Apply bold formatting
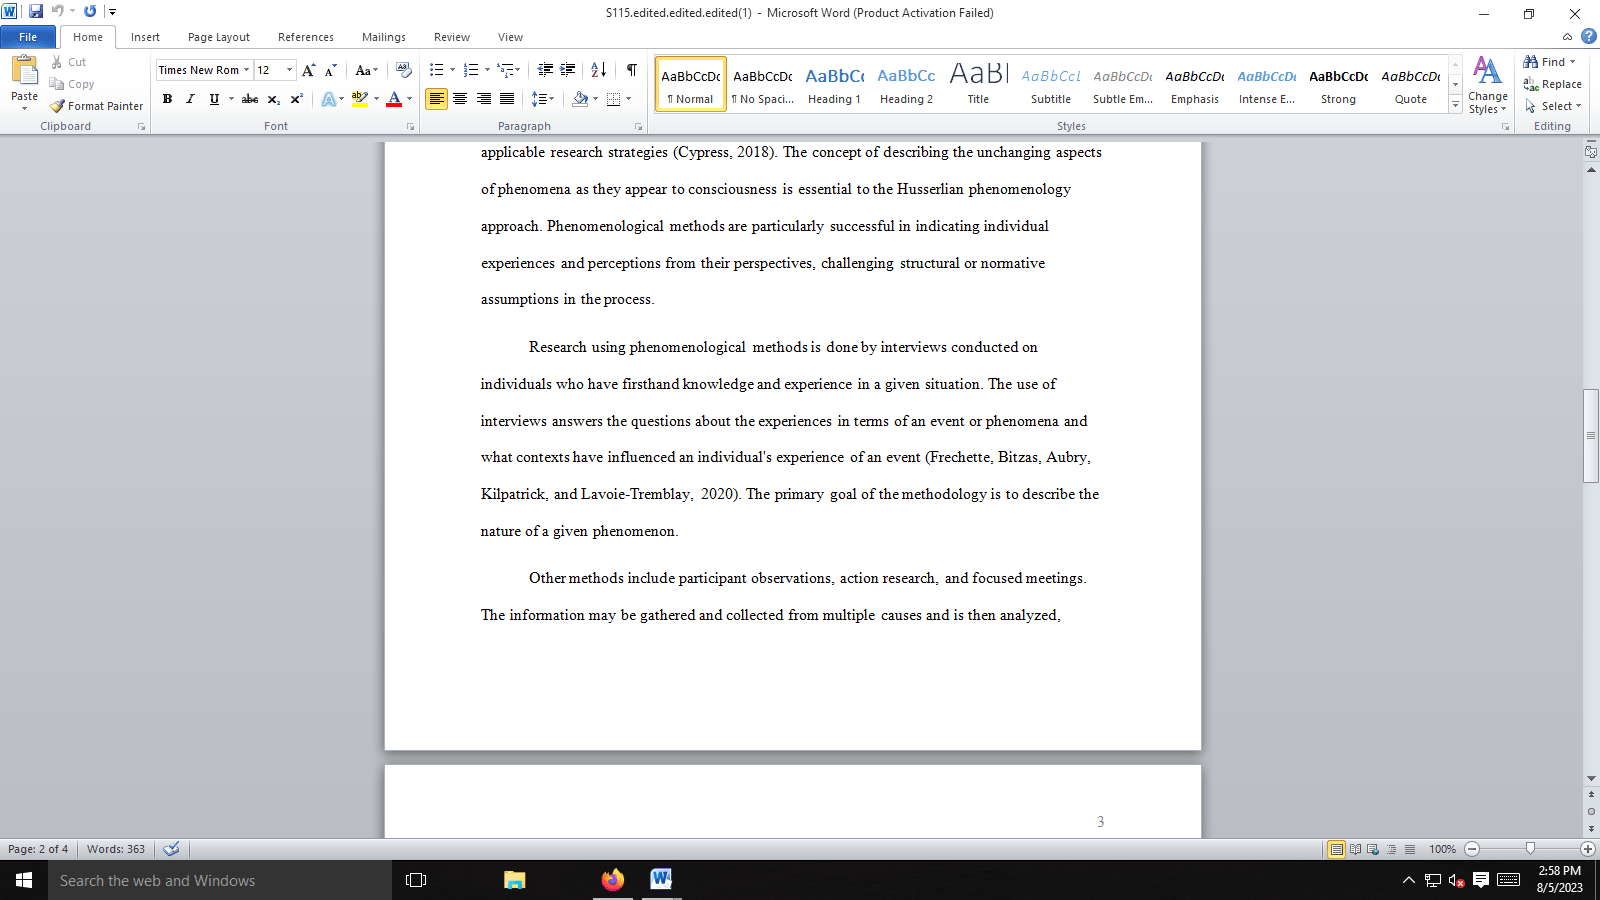The height and width of the screenshot is (900, 1600). tap(167, 99)
